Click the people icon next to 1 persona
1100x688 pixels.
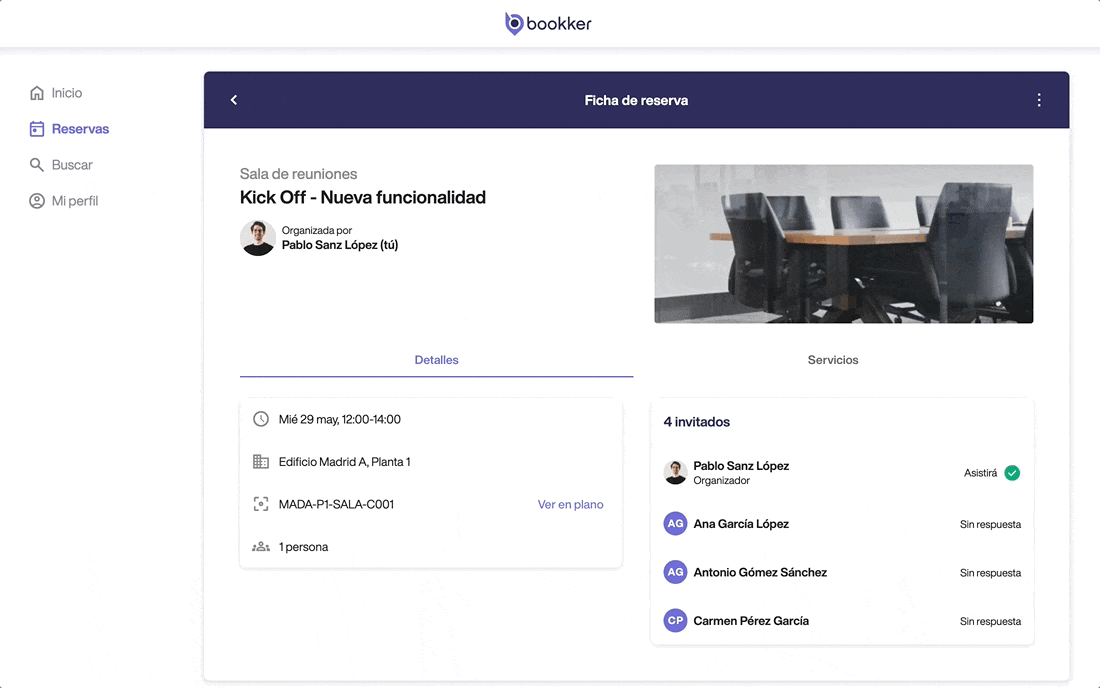[261, 547]
